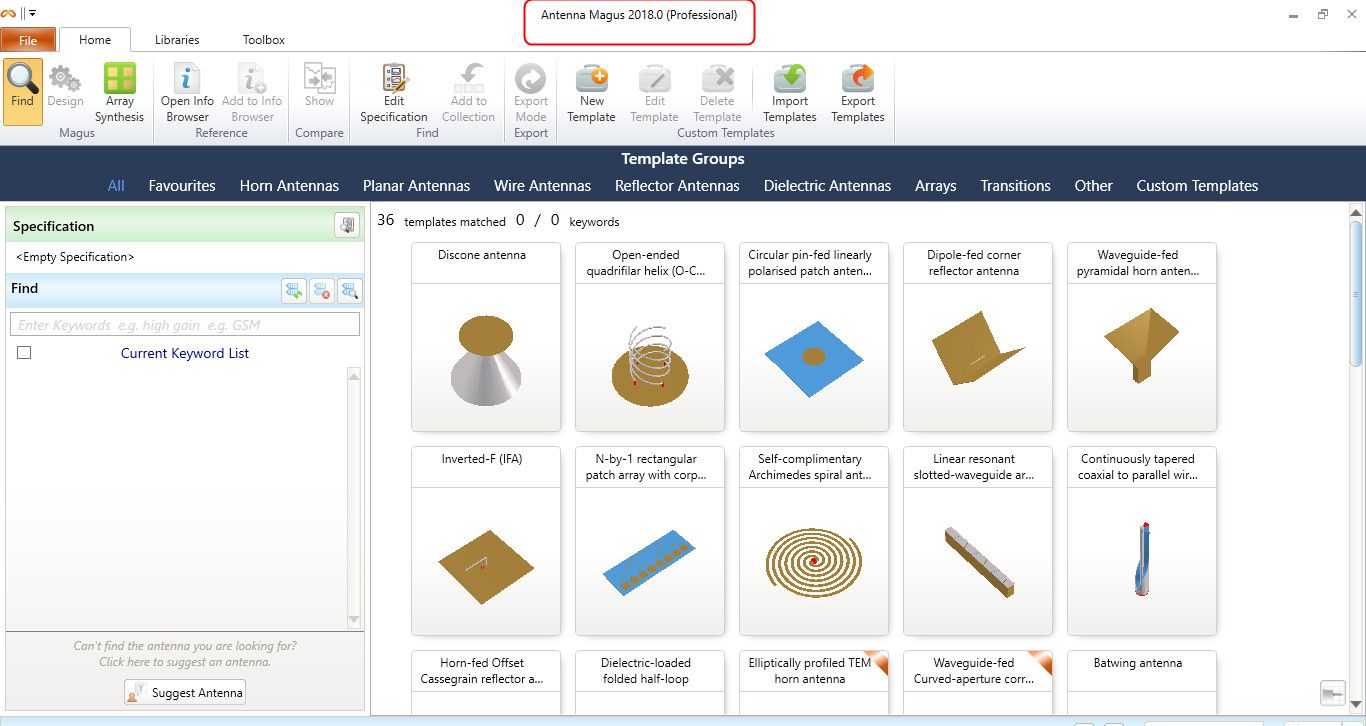This screenshot has height=726, width=1366.
Task: Create a New Template
Action: pos(592,91)
